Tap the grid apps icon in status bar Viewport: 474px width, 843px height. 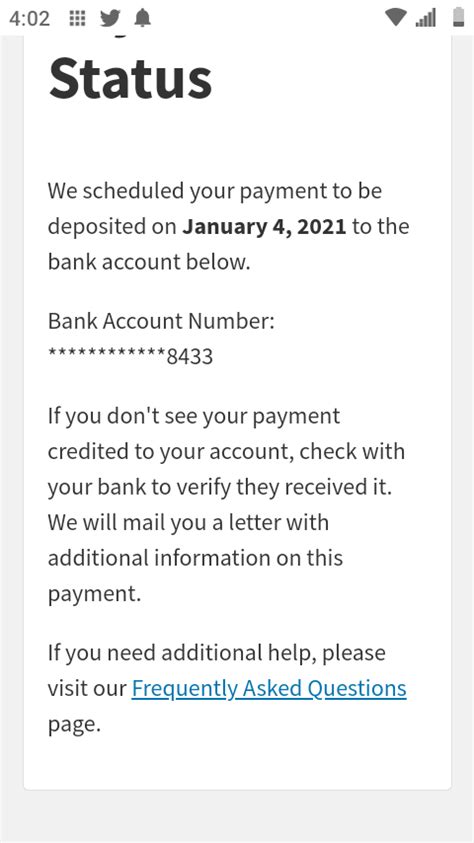point(77,19)
